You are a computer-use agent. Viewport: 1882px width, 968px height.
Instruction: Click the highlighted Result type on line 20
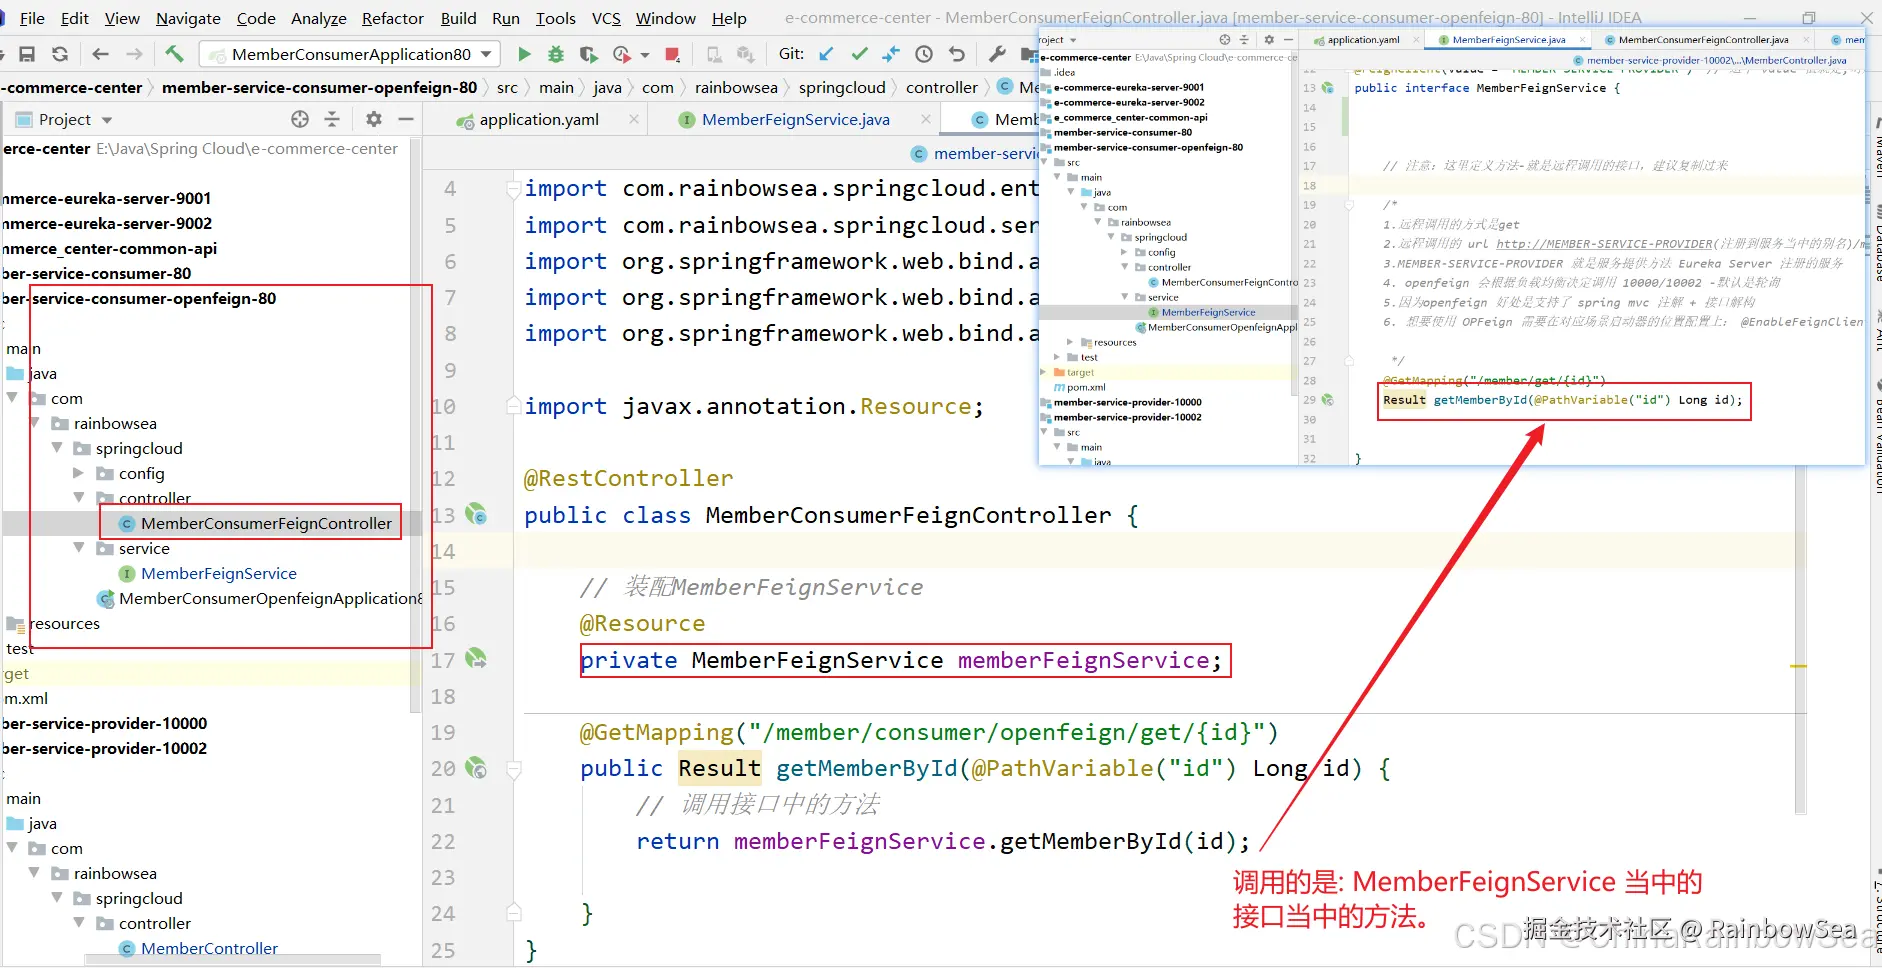719,768
